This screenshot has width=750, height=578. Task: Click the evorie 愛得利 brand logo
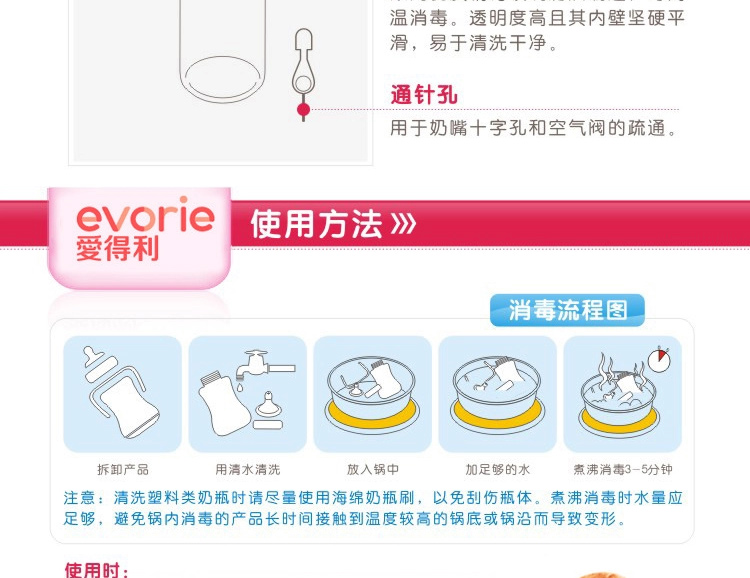[145, 229]
